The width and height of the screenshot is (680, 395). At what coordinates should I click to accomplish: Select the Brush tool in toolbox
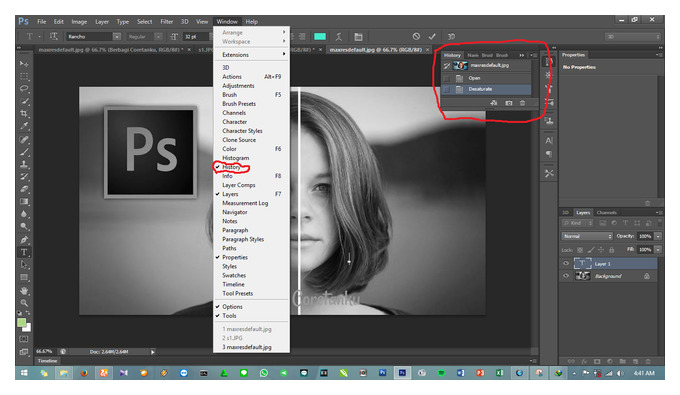[x=24, y=152]
